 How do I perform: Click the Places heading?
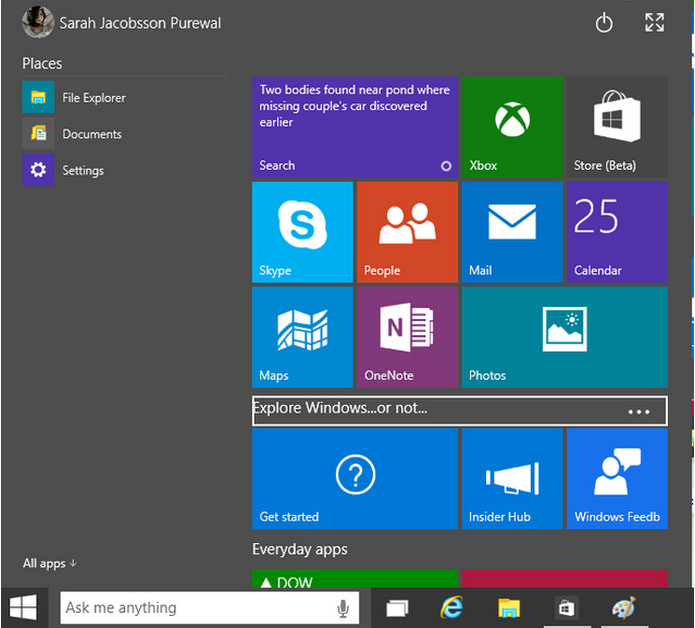pyautogui.click(x=42, y=63)
